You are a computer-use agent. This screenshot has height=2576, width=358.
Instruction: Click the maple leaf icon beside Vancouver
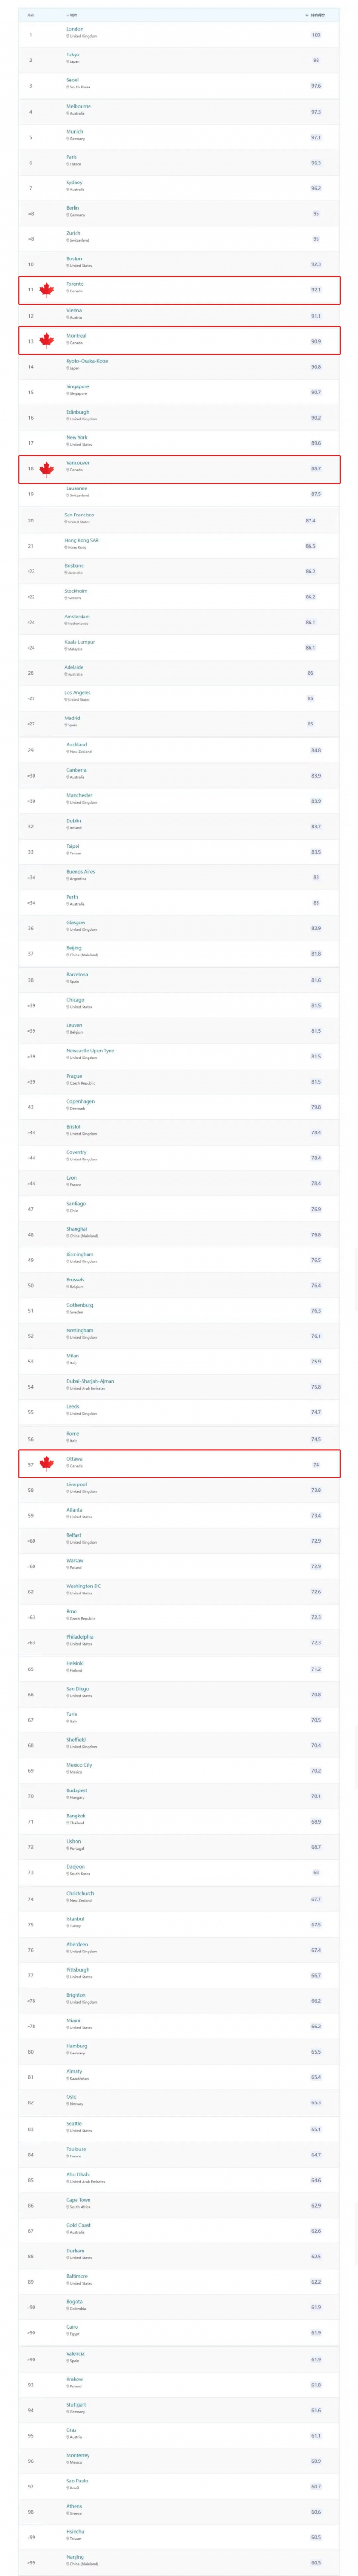(x=46, y=469)
